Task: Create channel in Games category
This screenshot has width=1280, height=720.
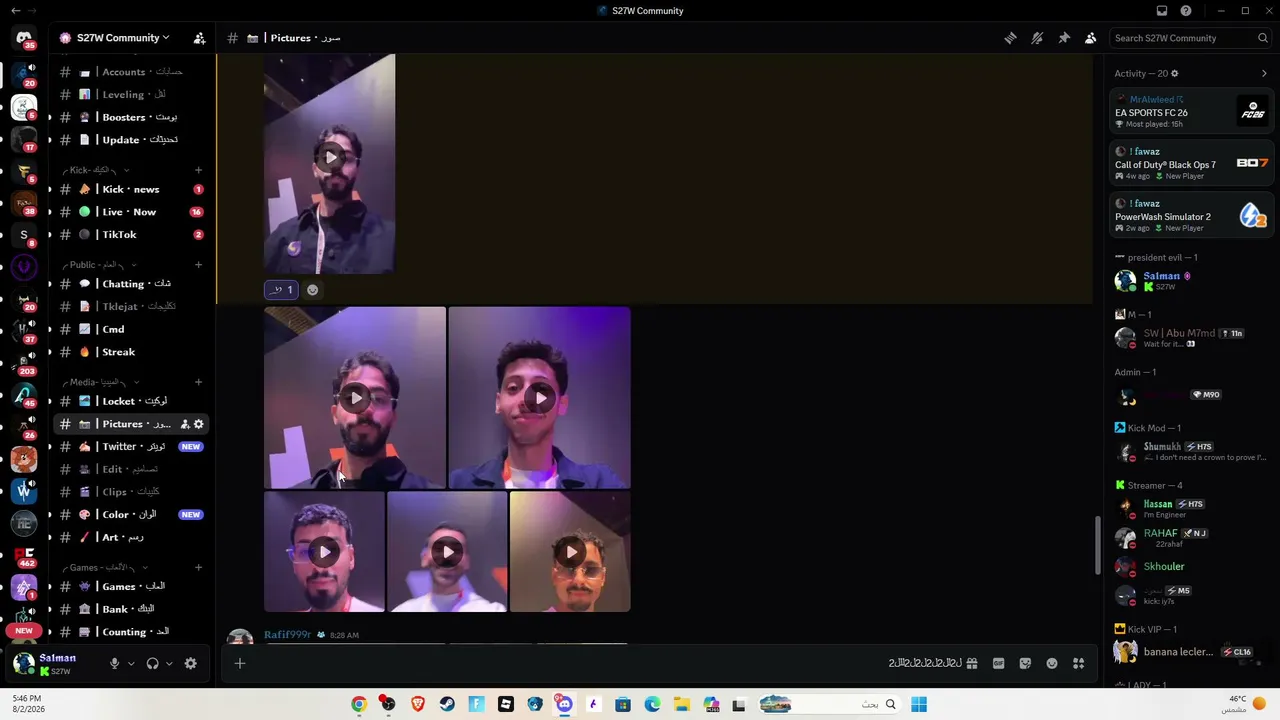Action: click(198, 567)
